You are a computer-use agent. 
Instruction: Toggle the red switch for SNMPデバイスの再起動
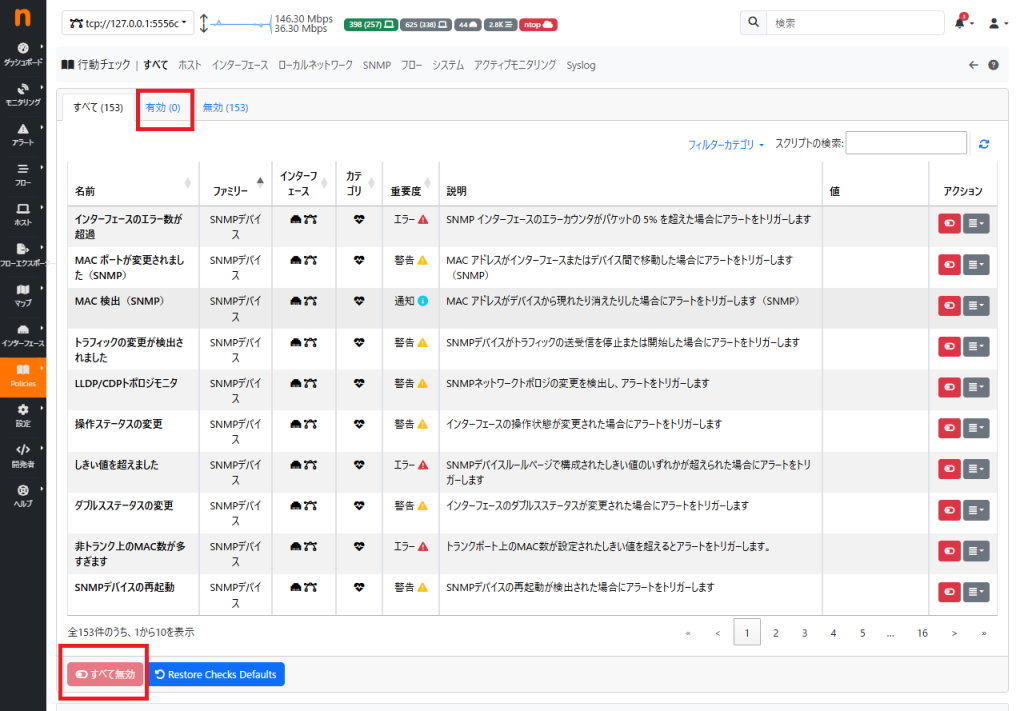[948, 591]
